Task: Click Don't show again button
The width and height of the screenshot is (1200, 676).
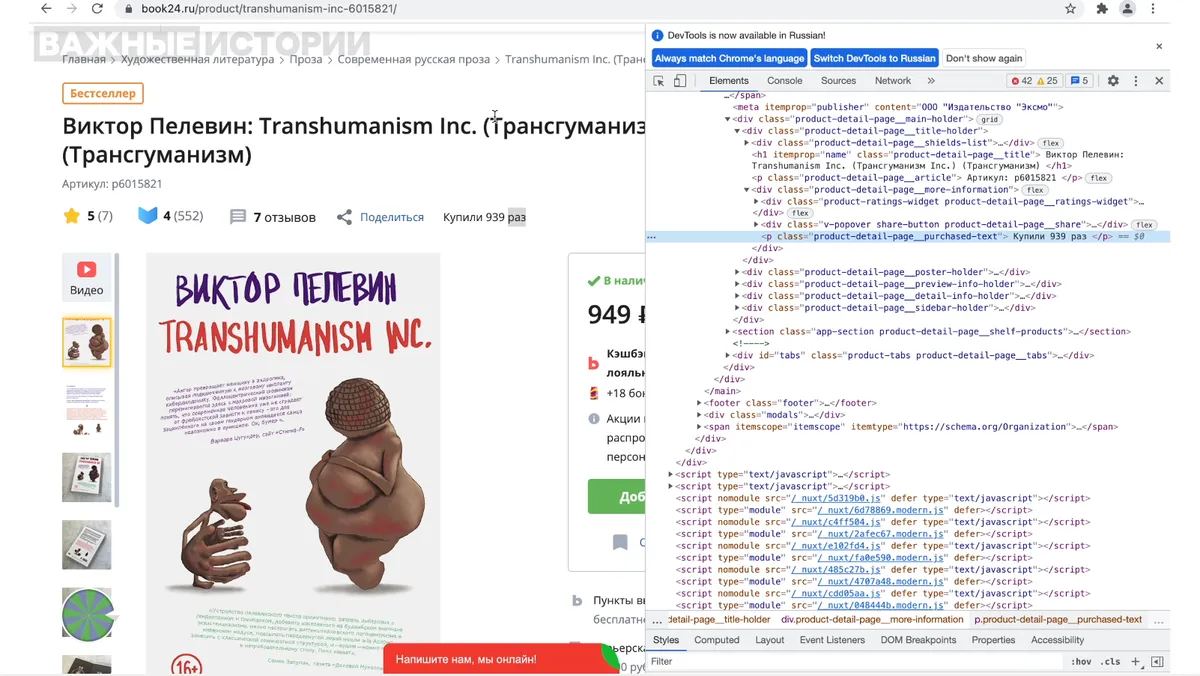Action: tap(984, 58)
